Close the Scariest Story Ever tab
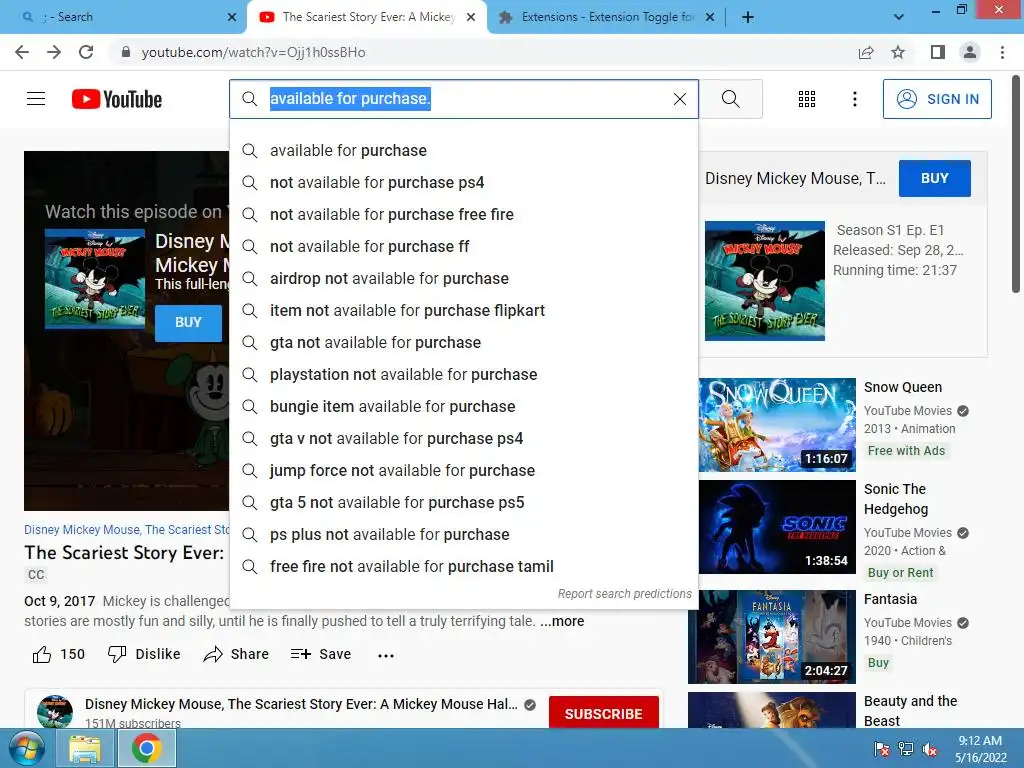This screenshot has width=1024, height=768. (x=471, y=17)
